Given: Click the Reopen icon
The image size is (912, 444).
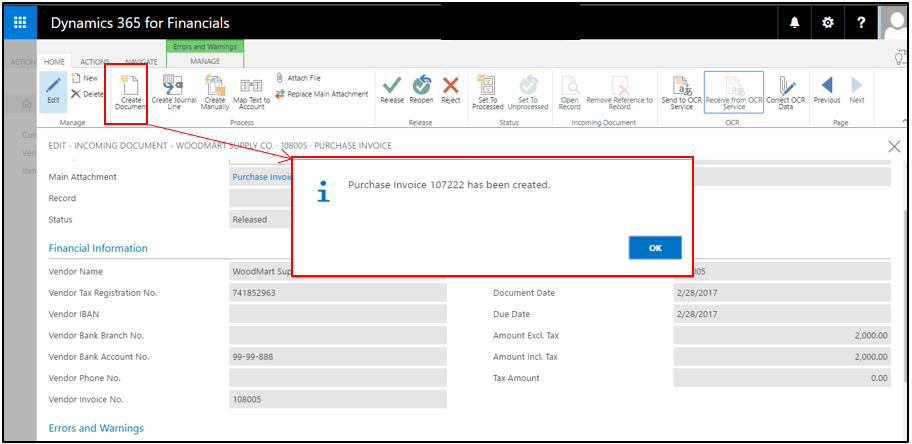Looking at the screenshot, I should [x=421, y=91].
